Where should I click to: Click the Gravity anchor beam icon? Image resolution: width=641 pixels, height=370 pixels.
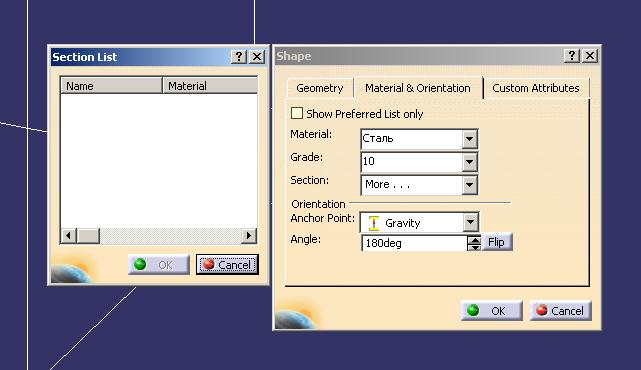(x=373, y=223)
